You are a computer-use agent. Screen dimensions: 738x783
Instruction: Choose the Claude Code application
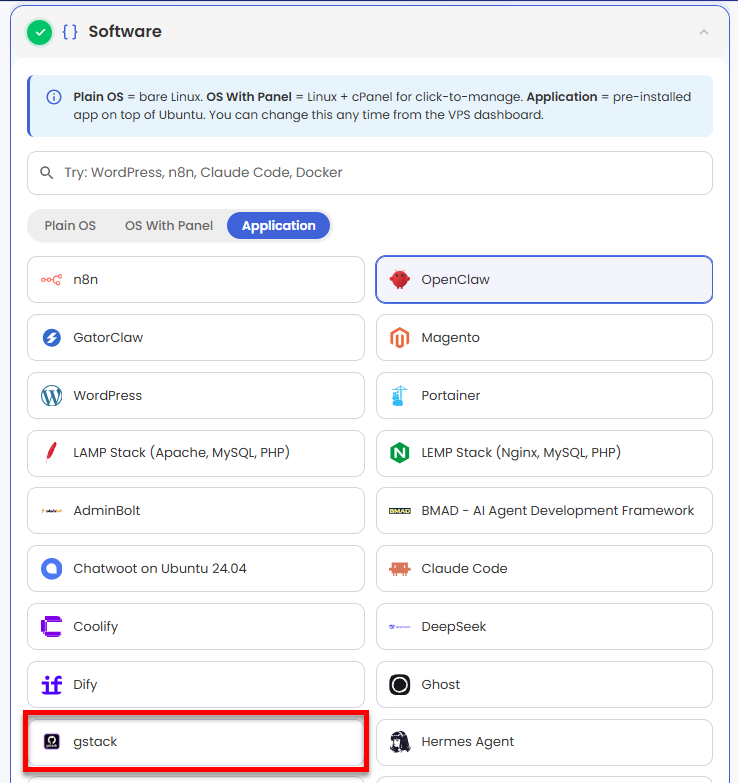[544, 568]
